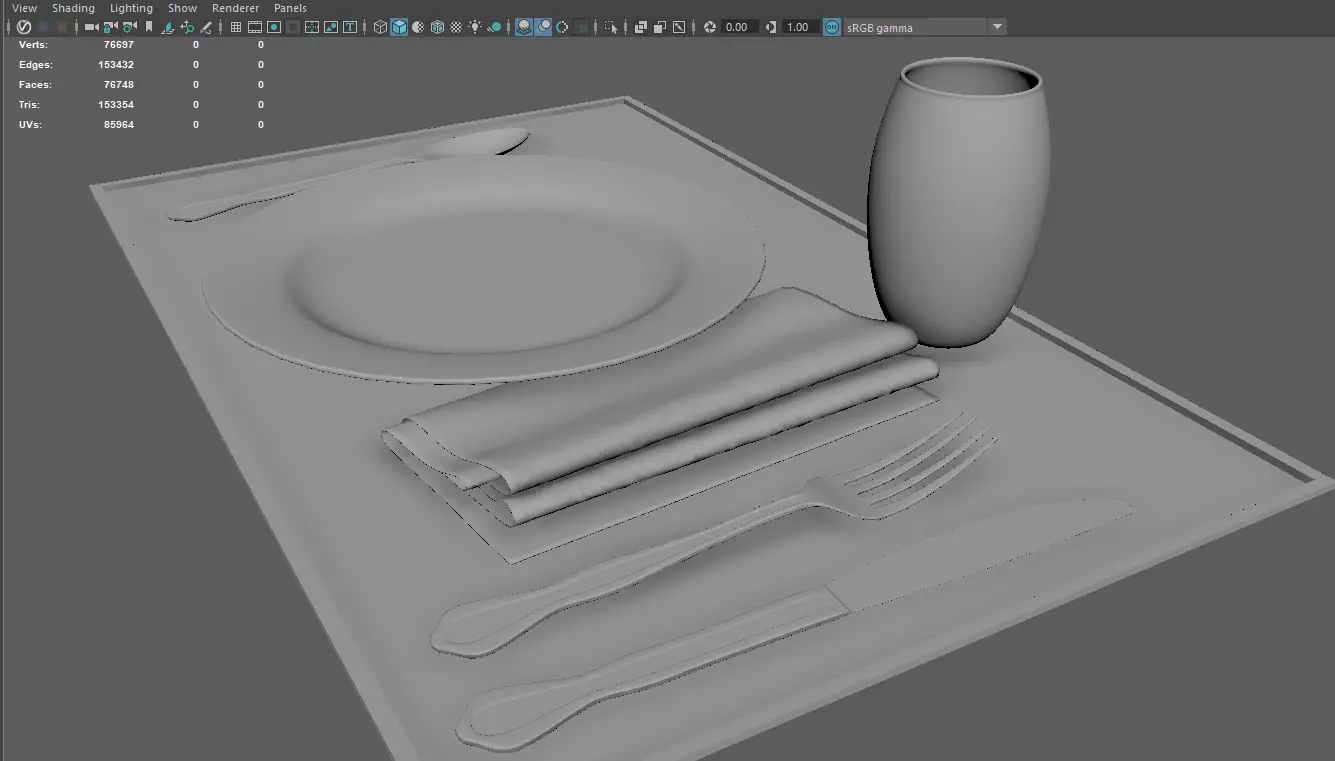Toggle the Motion Blur icon
This screenshot has height=761, width=1335.
(x=542, y=27)
